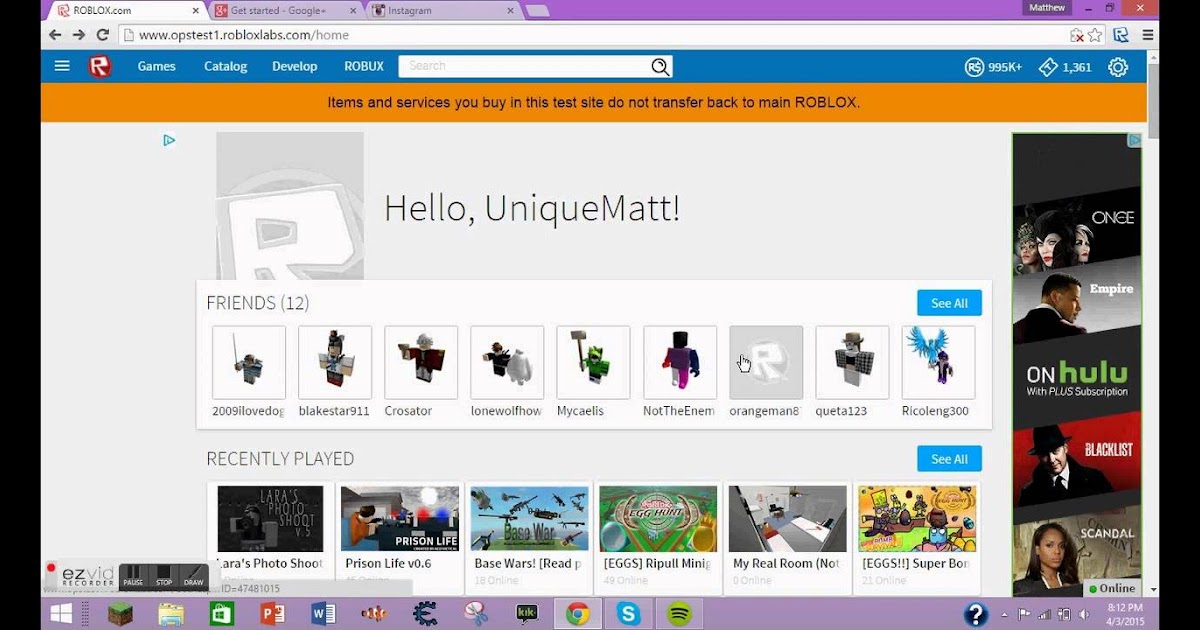This screenshot has height=630, width=1200.
Task: Click the browser address bar URL
Action: click(x=244, y=35)
